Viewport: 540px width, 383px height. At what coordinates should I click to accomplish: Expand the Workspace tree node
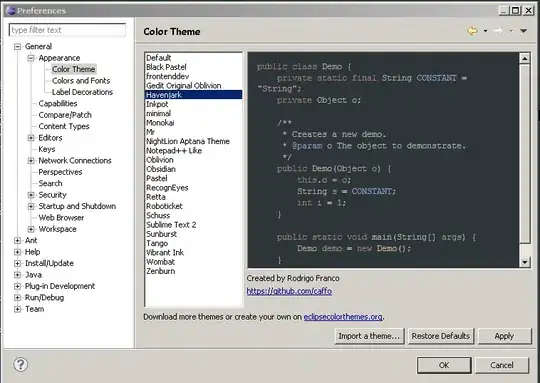point(31,229)
